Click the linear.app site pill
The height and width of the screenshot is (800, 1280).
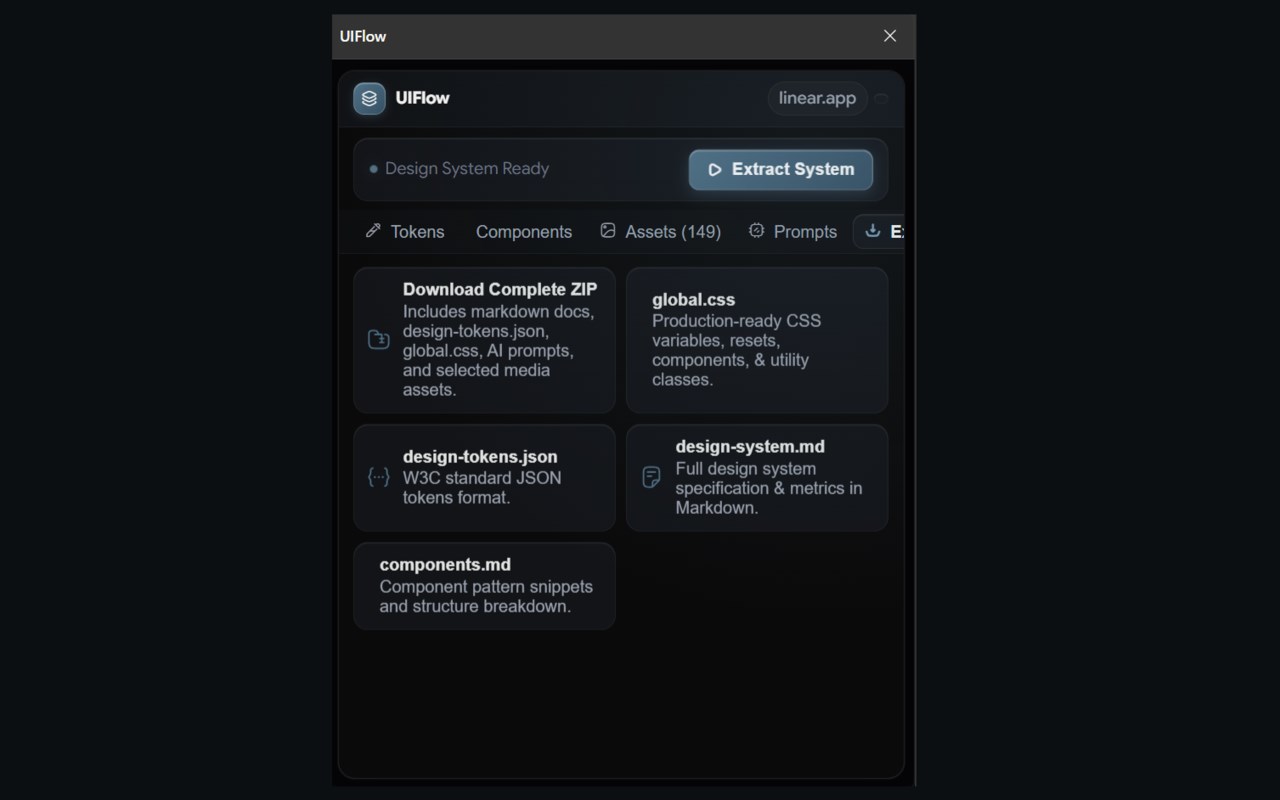pos(817,98)
